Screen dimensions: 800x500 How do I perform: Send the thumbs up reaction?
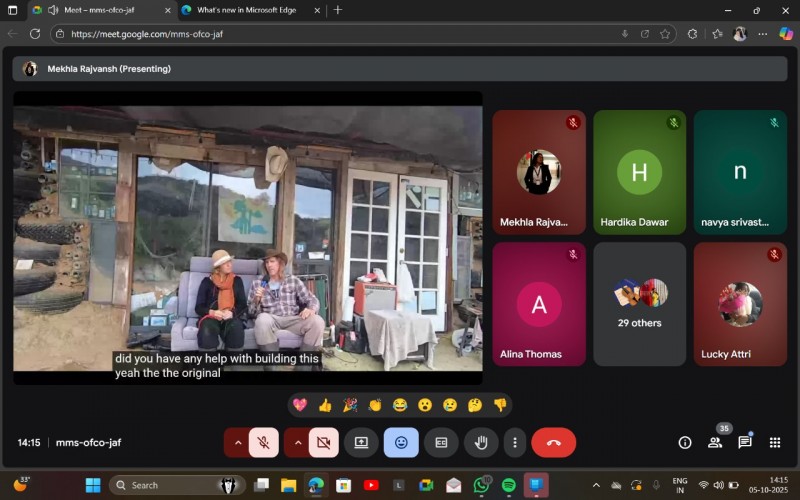pyautogui.click(x=325, y=405)
